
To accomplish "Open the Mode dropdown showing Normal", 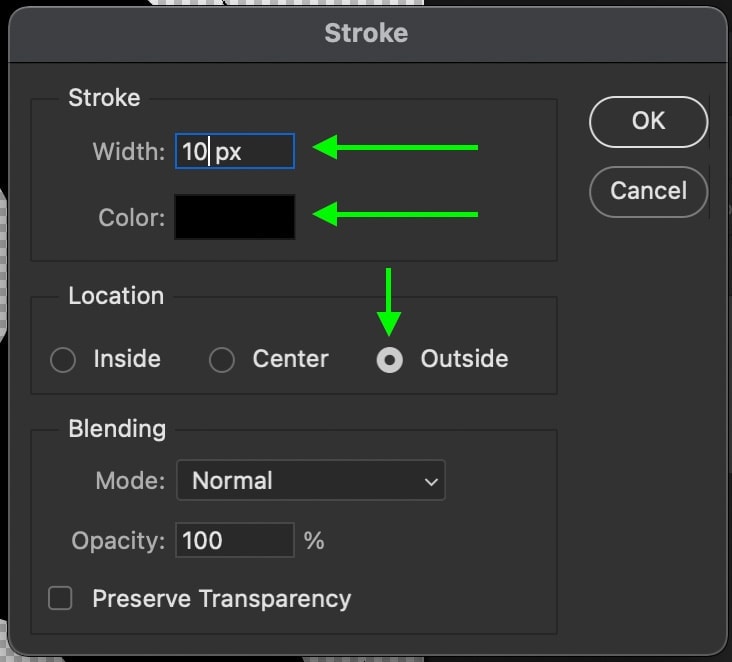I will coord(311,480).
